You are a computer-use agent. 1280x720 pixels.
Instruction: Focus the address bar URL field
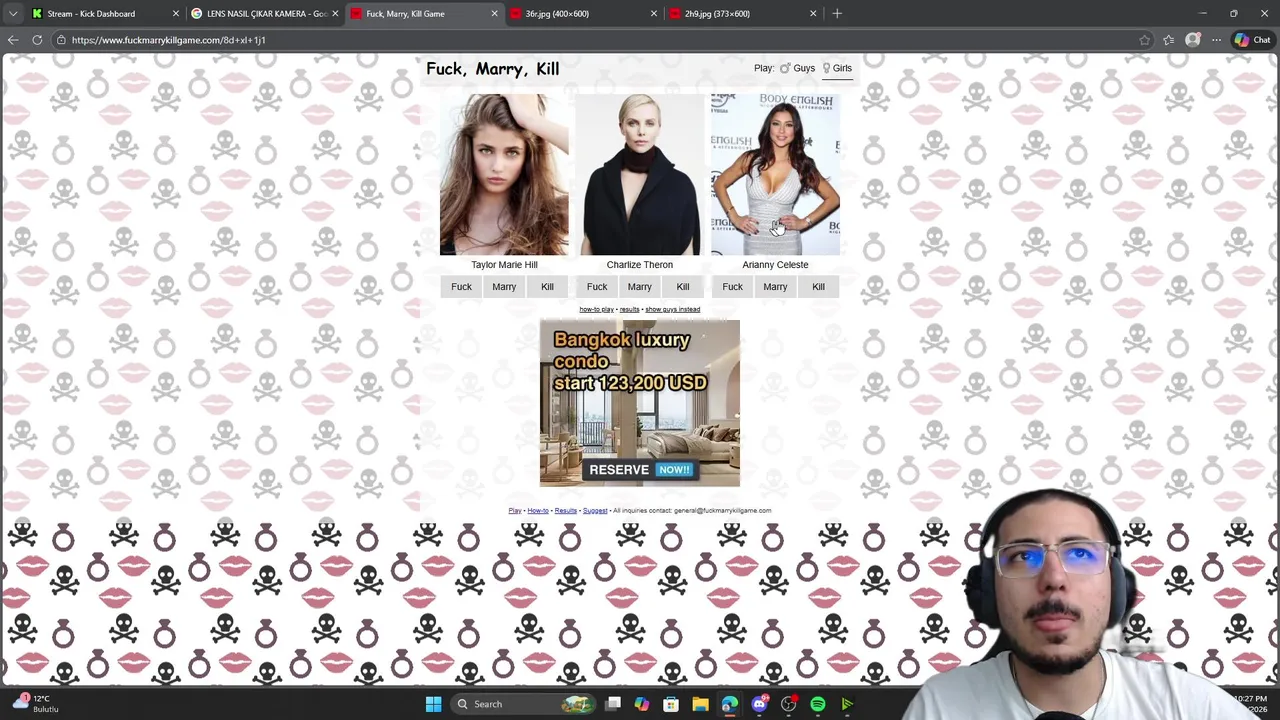tap(600, 40)
